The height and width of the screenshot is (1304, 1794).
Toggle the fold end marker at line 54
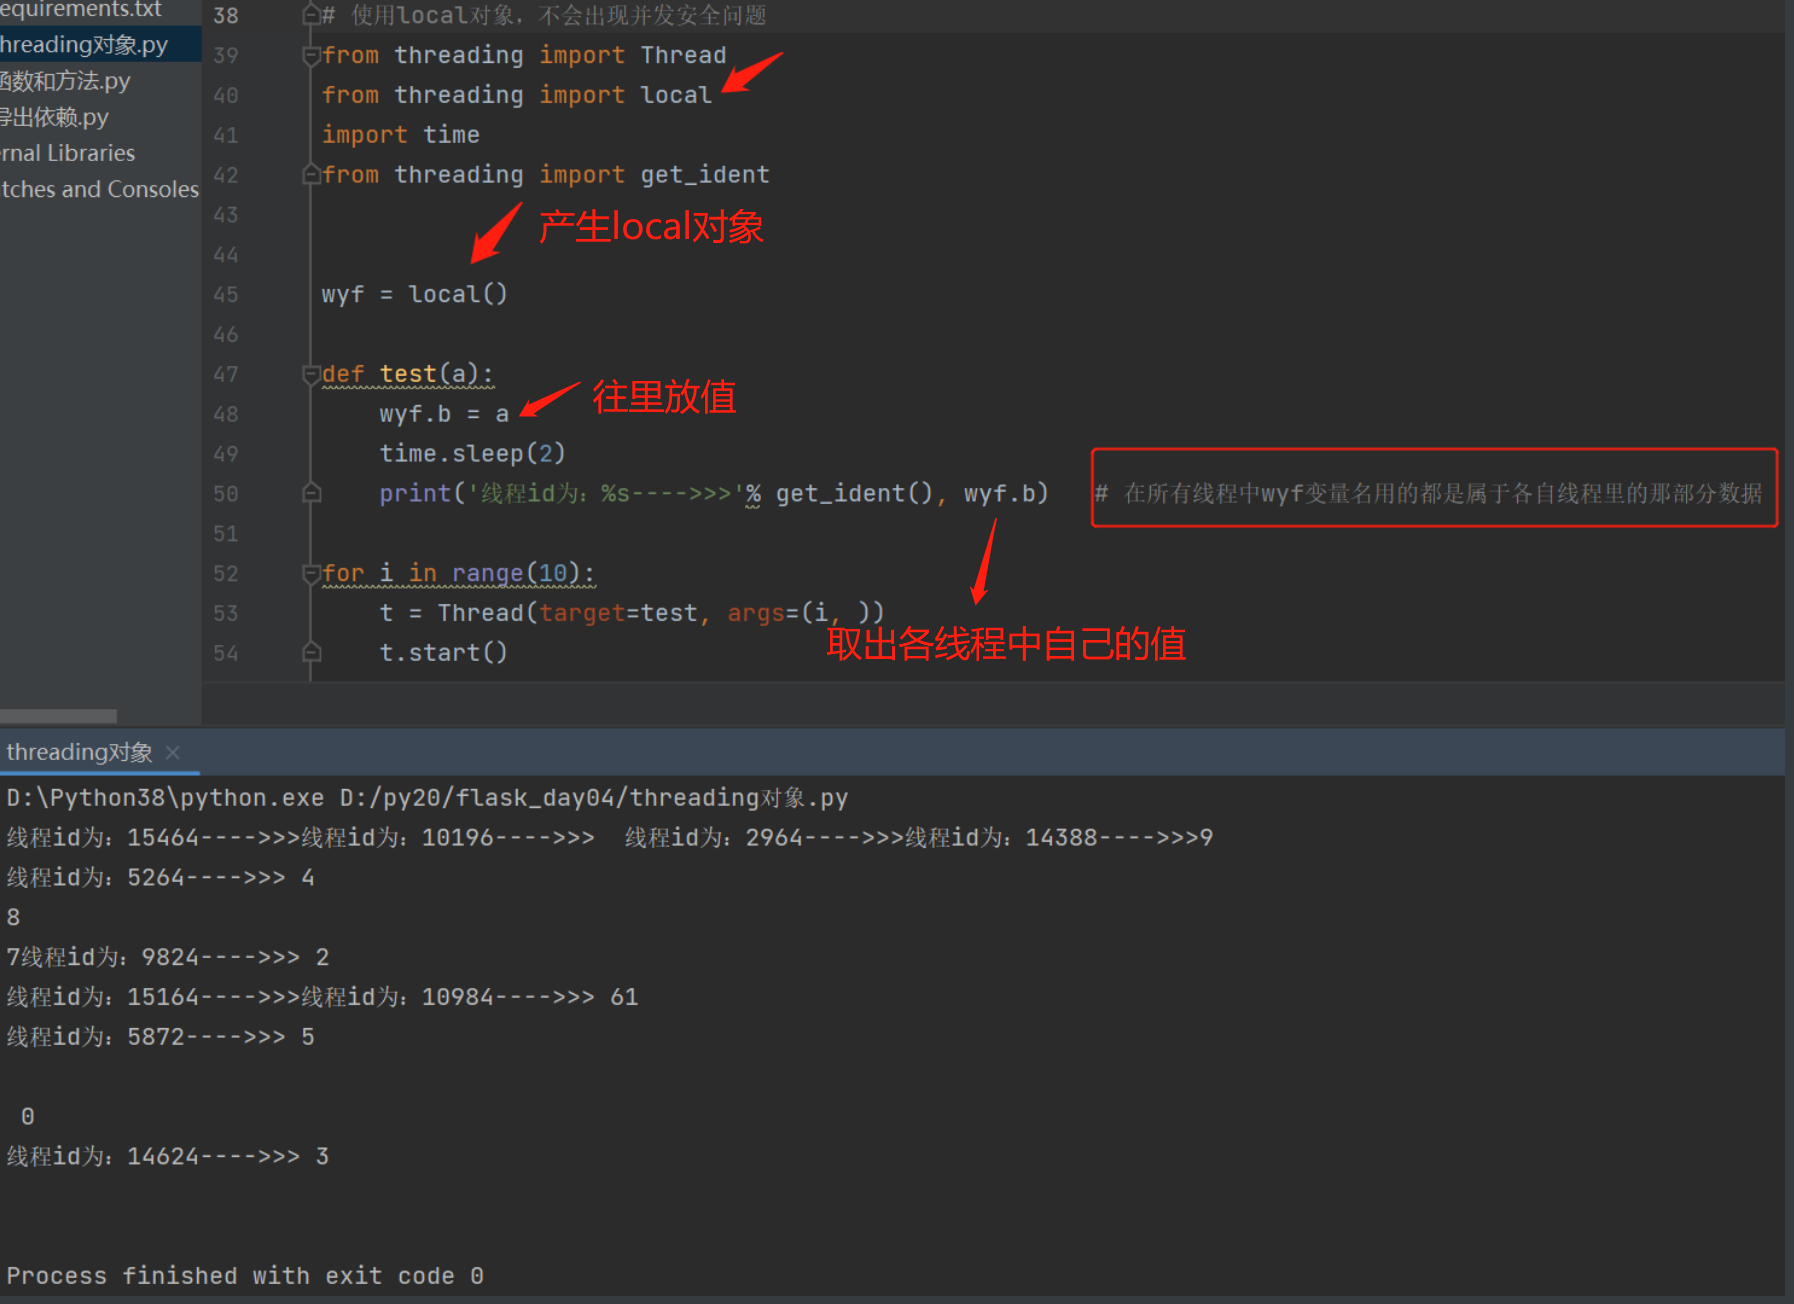[x=311, y=653]
